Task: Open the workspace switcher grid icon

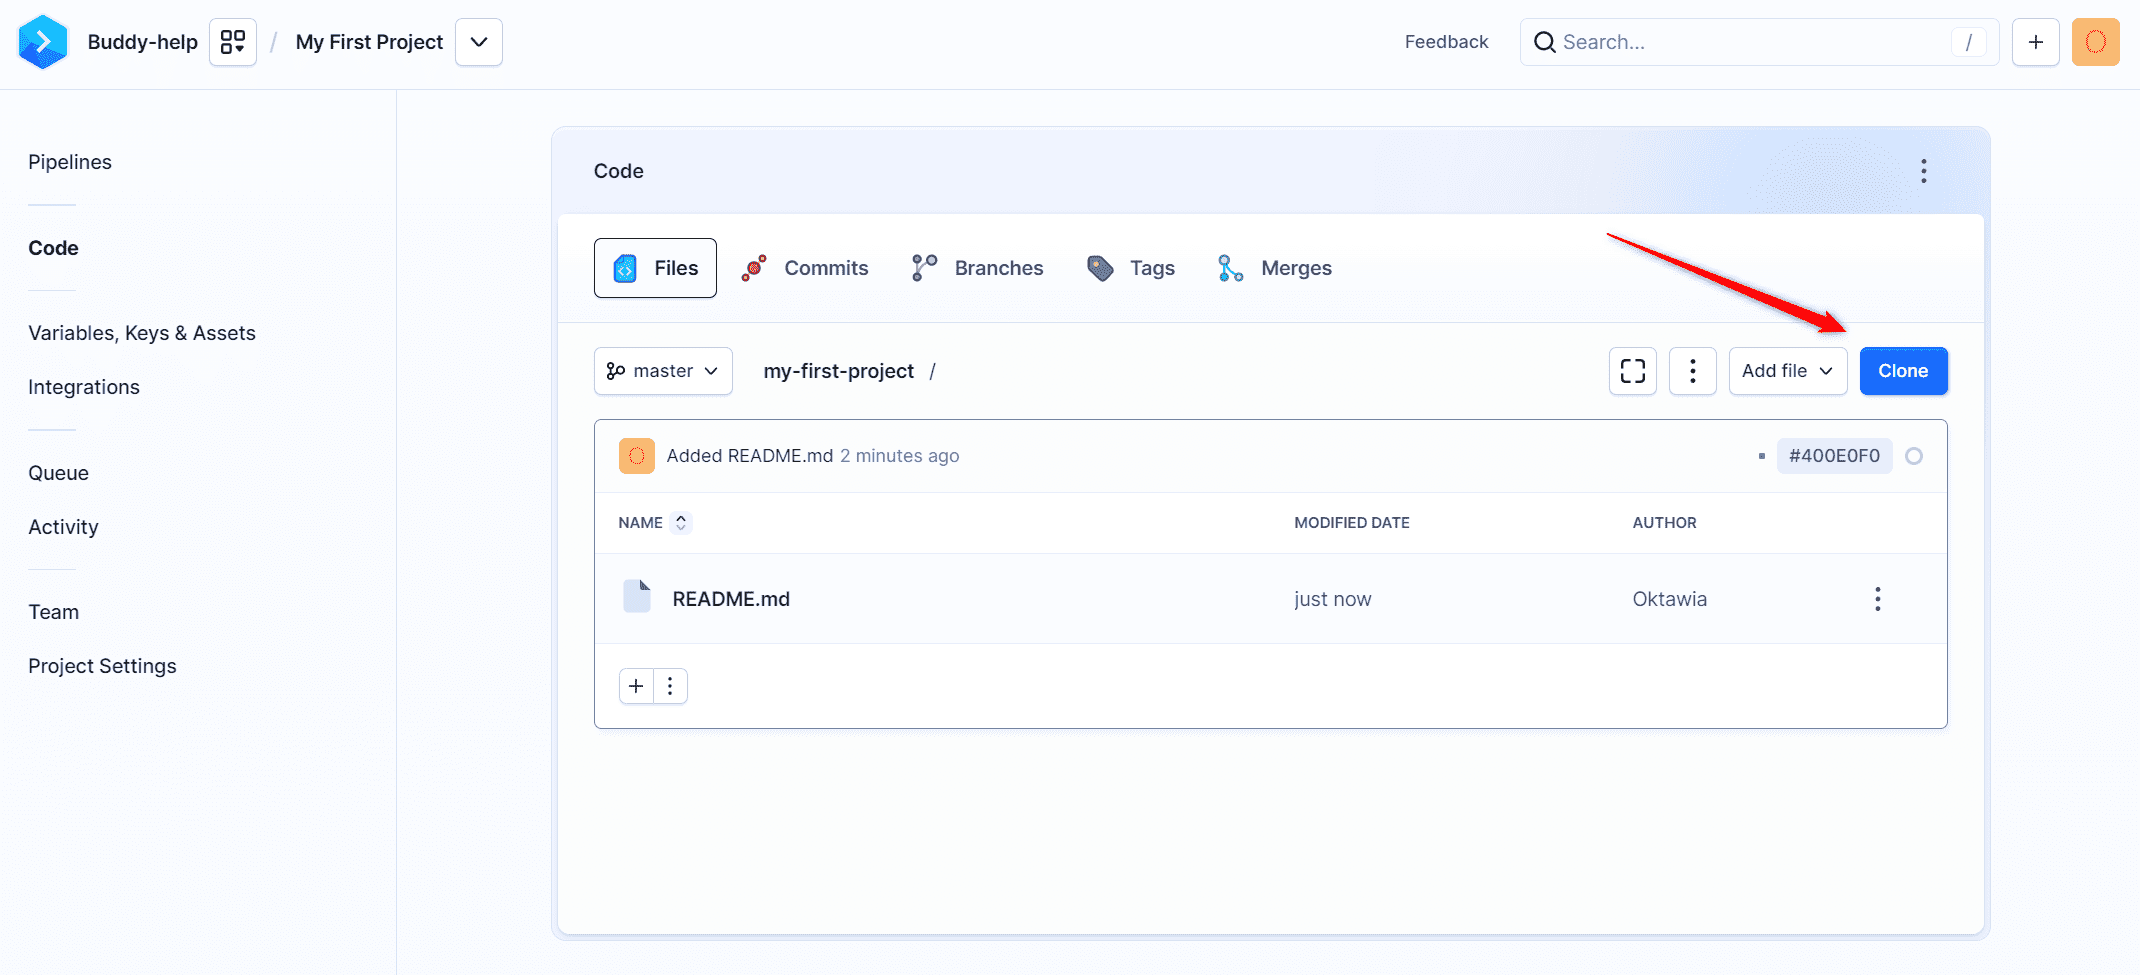Action: (x=233, y=42)
